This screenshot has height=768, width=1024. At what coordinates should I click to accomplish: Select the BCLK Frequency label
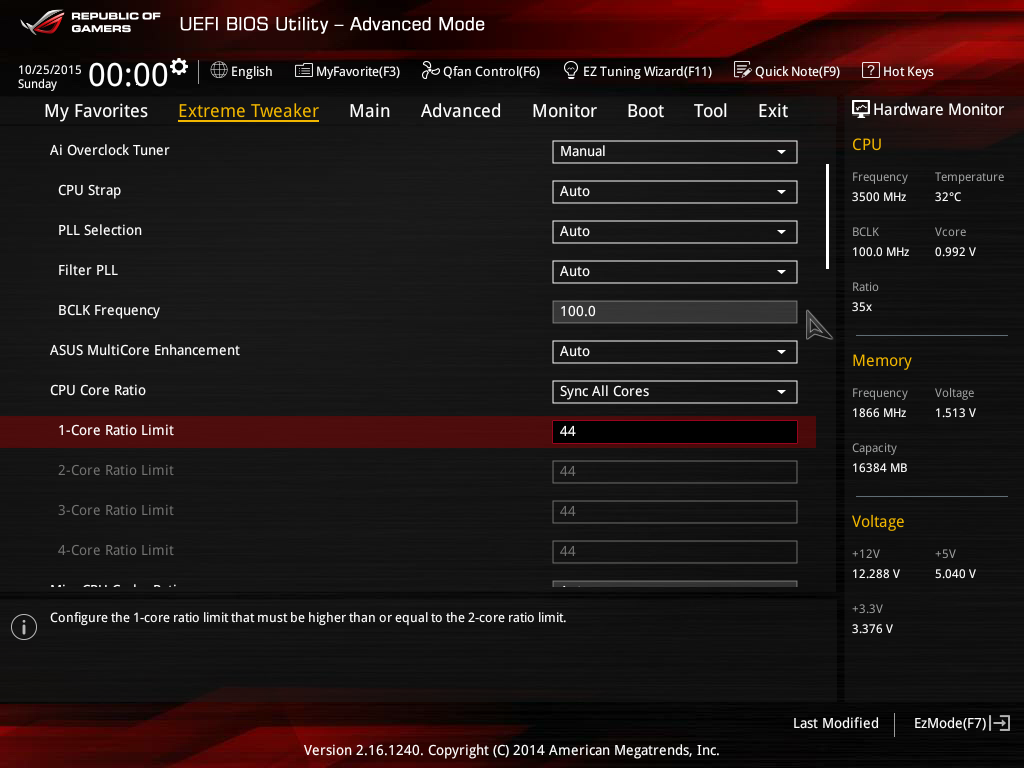[x=109, y=310]
